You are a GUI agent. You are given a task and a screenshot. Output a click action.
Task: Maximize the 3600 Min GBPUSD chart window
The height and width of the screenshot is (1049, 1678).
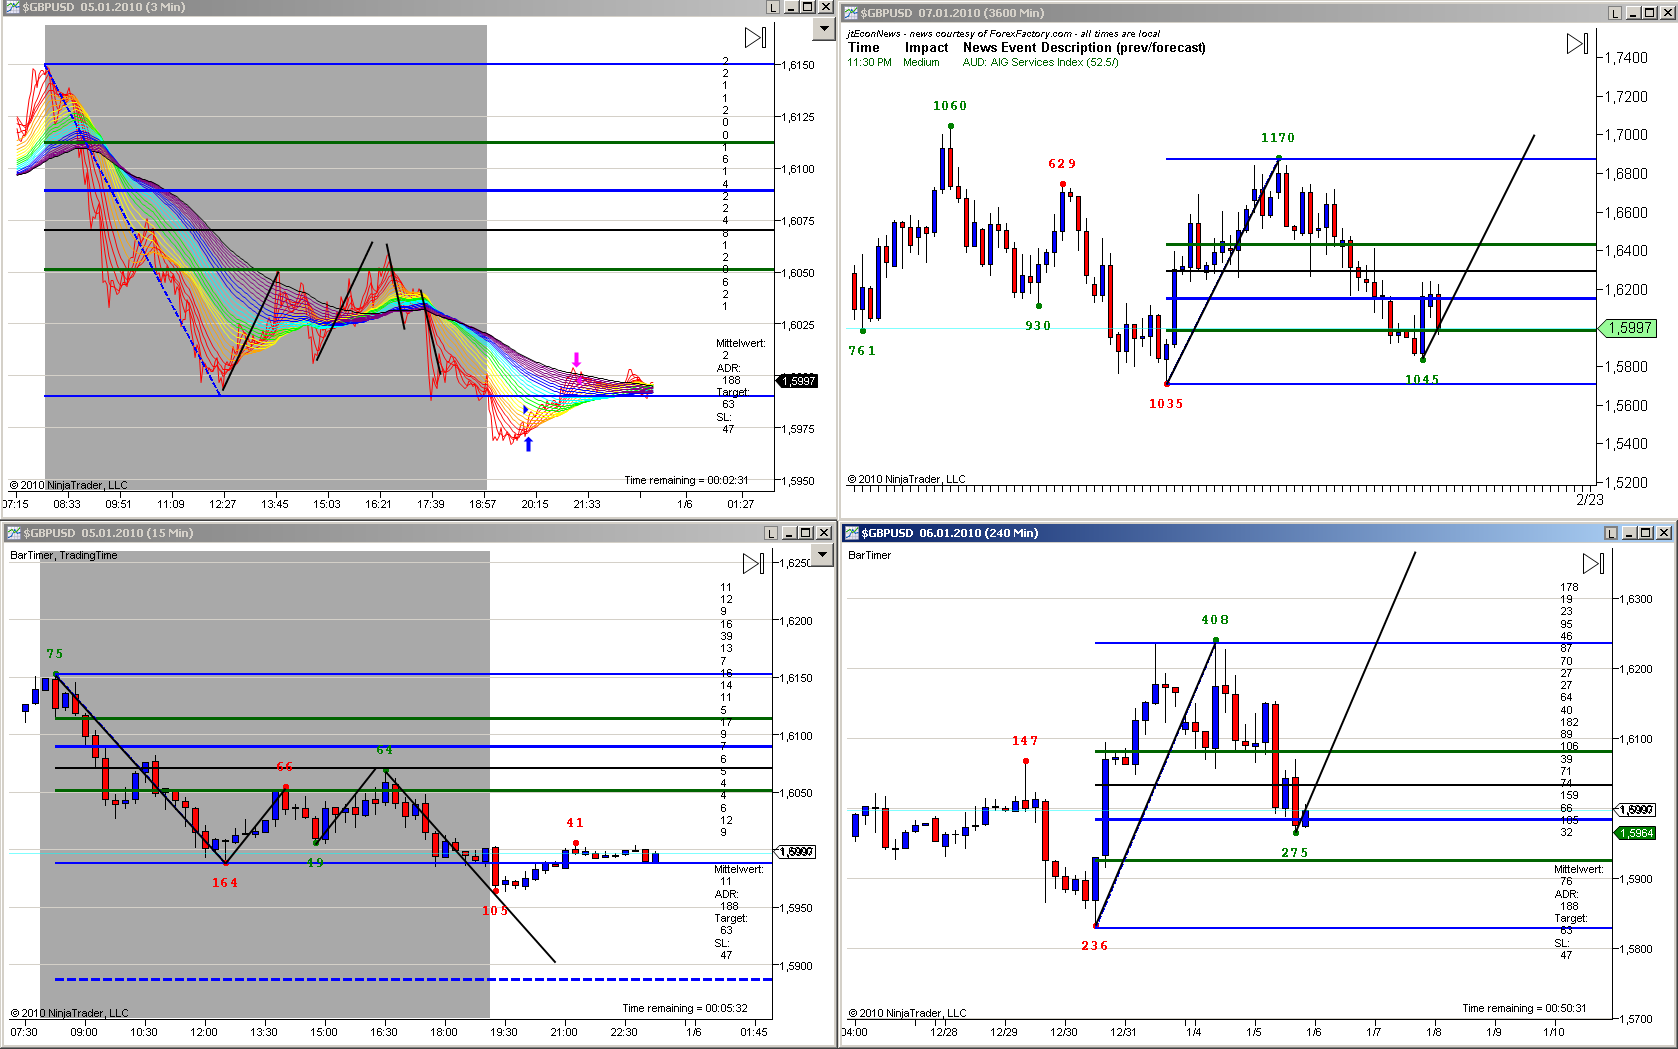1650,13
